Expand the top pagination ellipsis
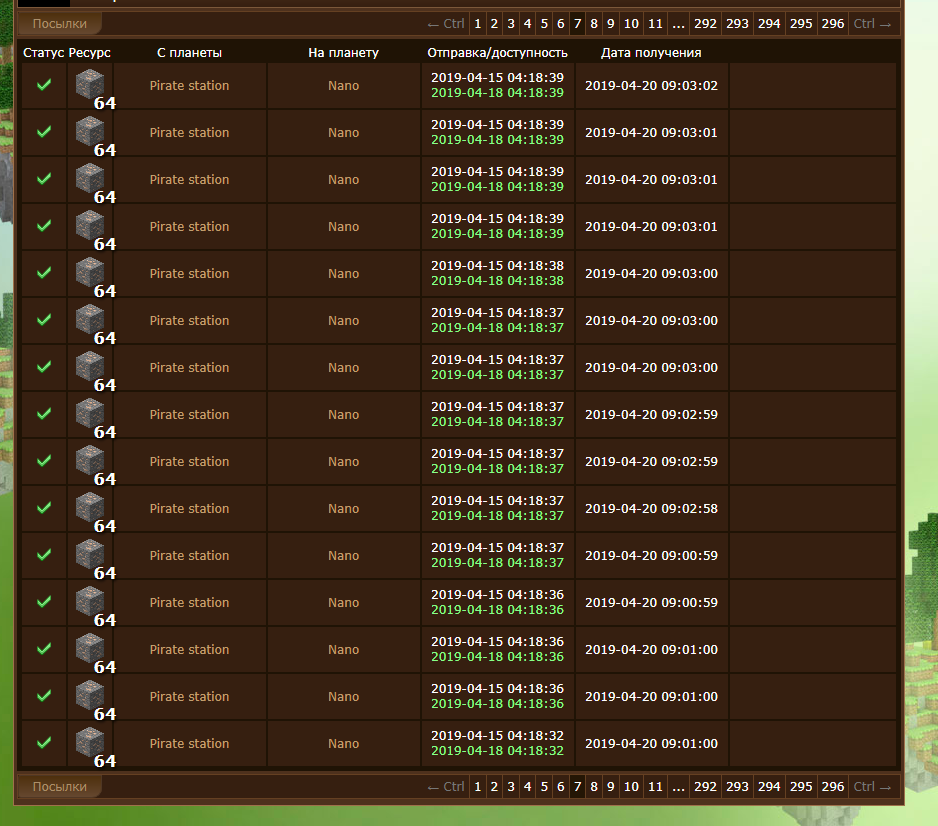 (679, 23)
